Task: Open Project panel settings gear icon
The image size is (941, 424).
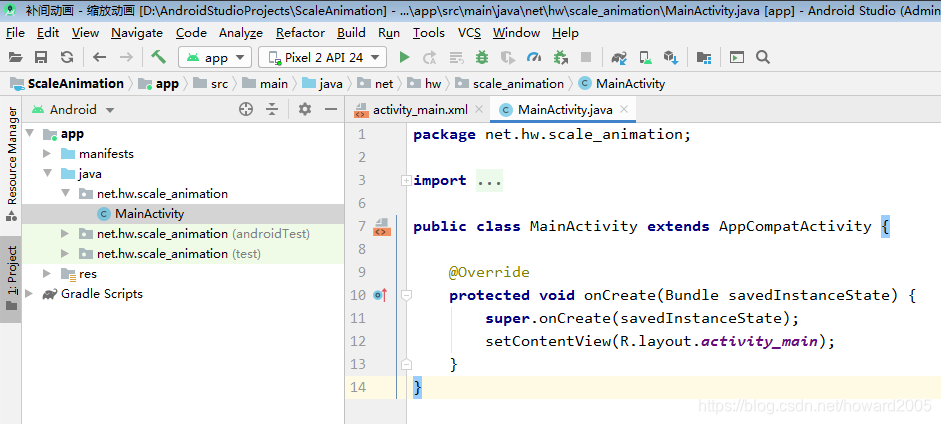Action: coord(305,109)
